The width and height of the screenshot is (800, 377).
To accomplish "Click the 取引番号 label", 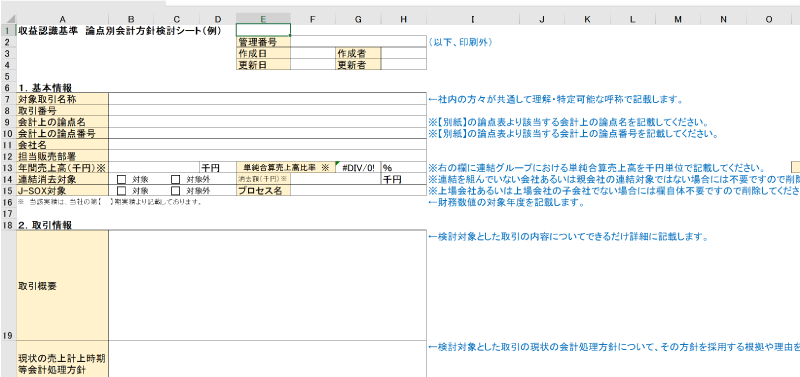I will click(62, 111).
